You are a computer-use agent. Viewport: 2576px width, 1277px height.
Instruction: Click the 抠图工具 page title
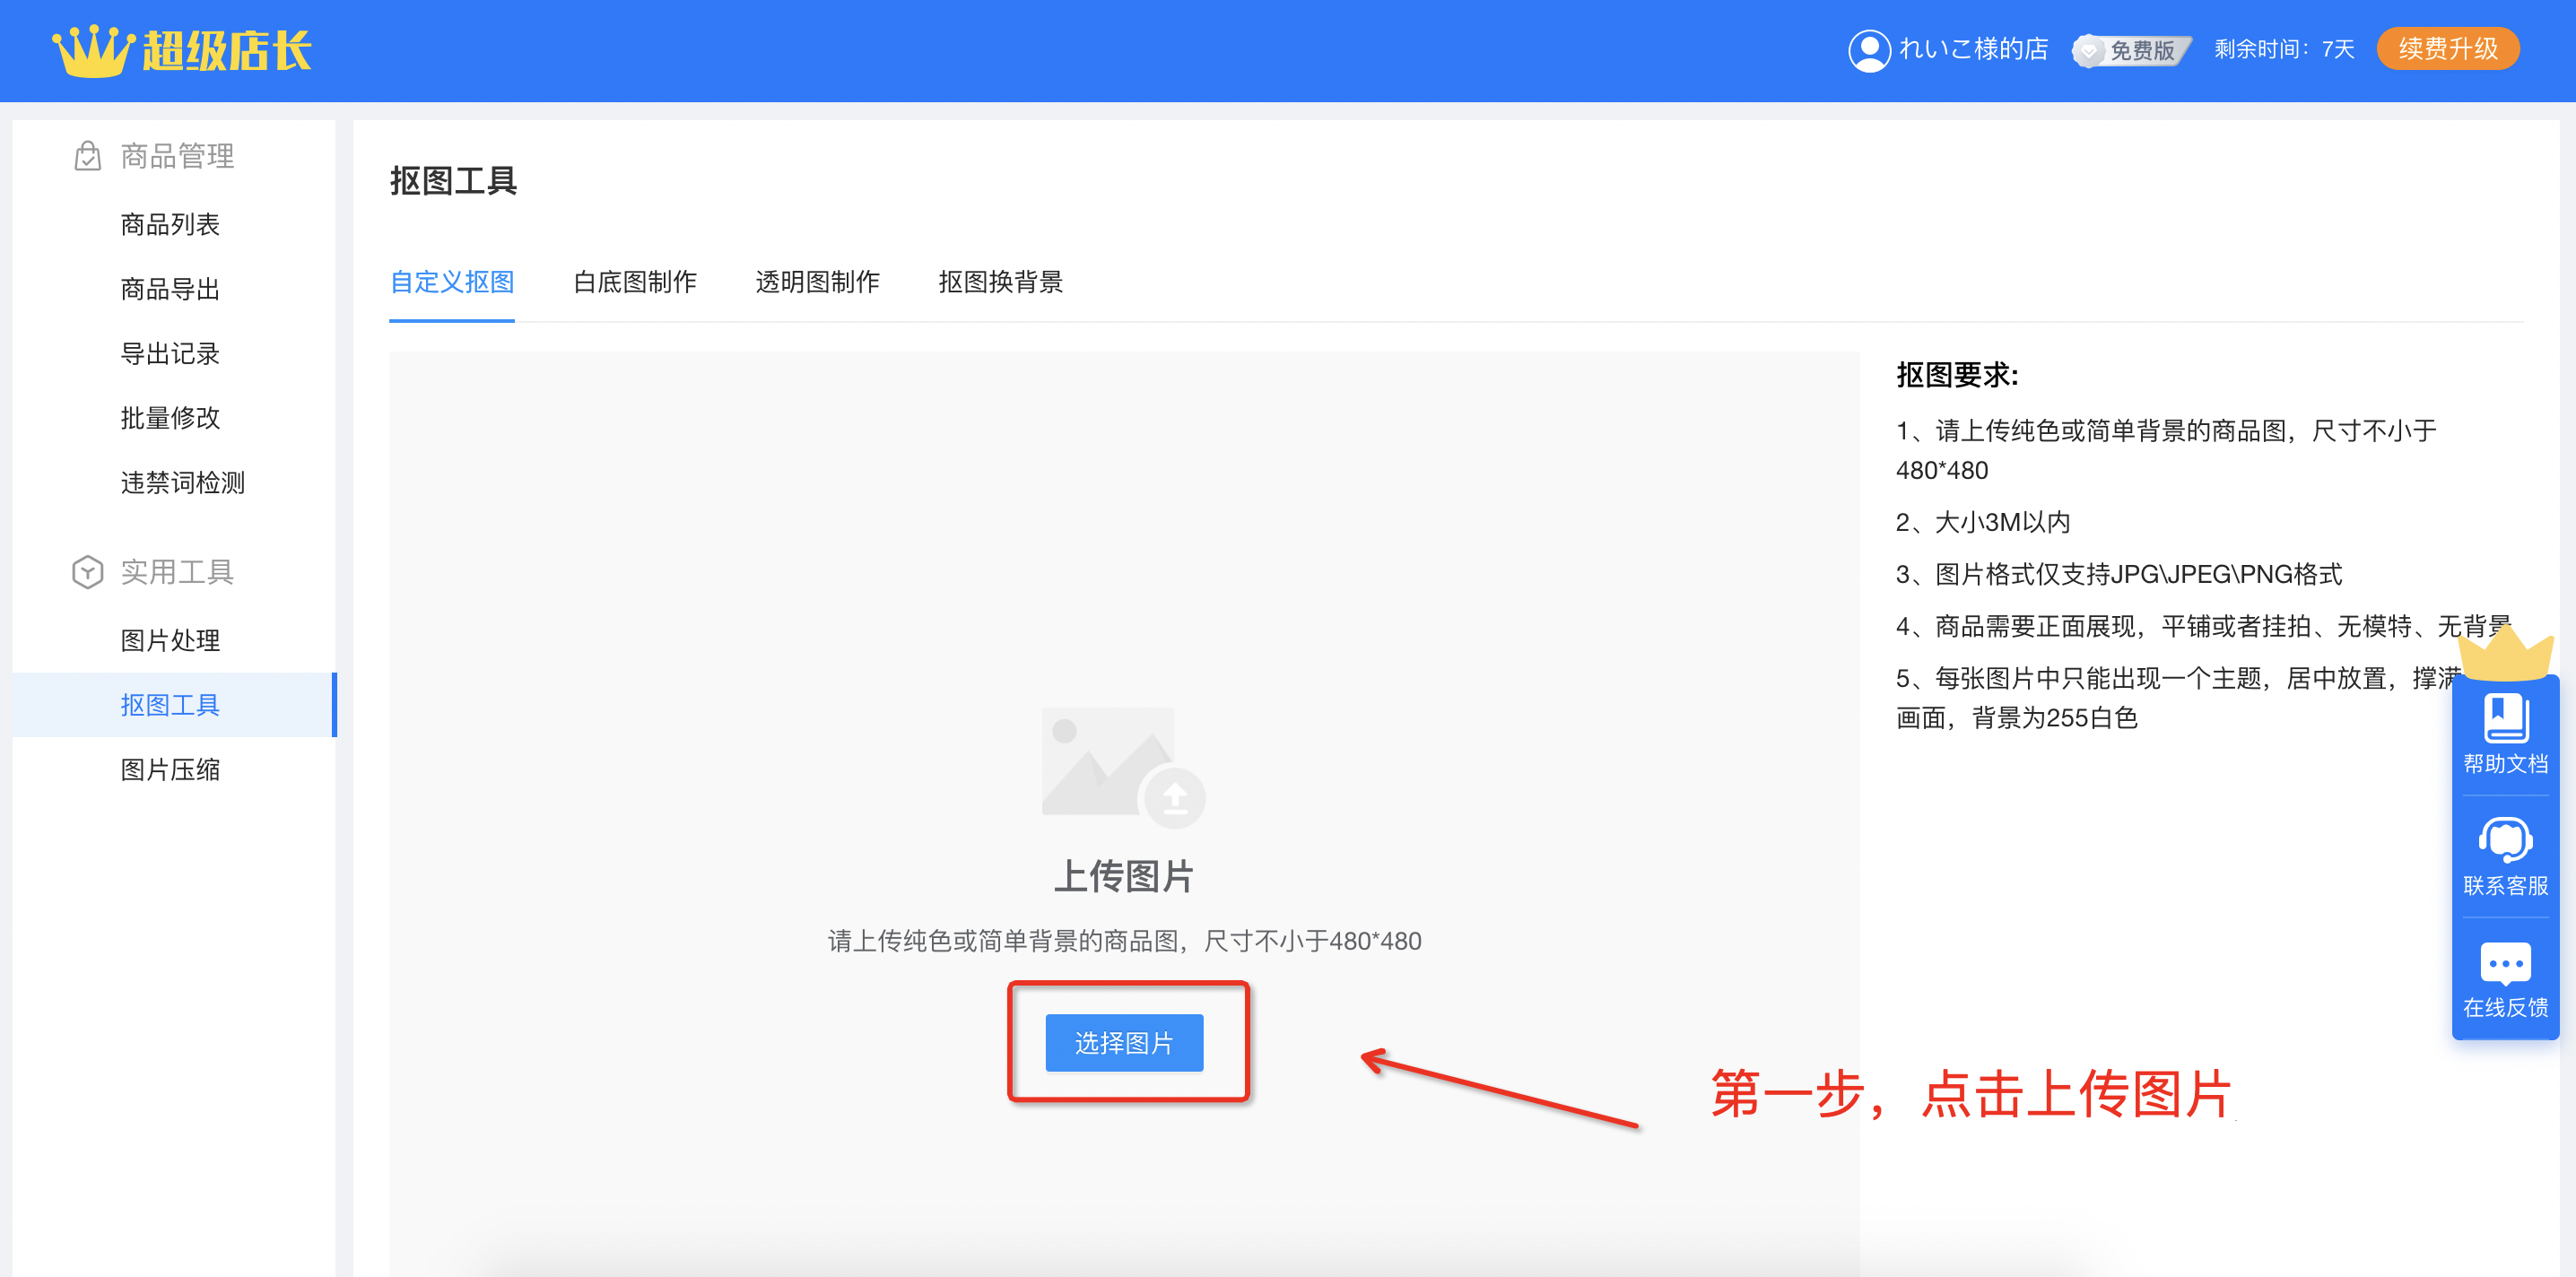453,181
